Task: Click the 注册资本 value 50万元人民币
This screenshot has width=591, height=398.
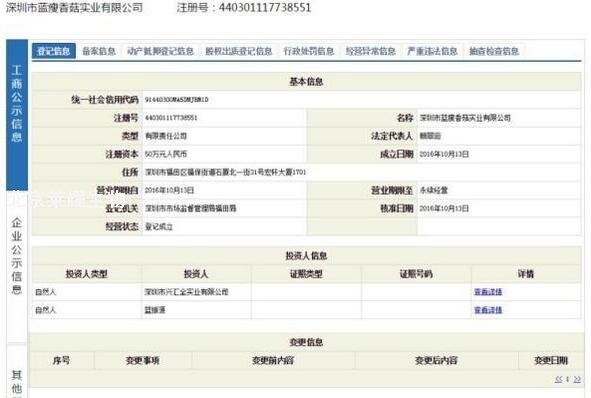Action: [166, 154]
